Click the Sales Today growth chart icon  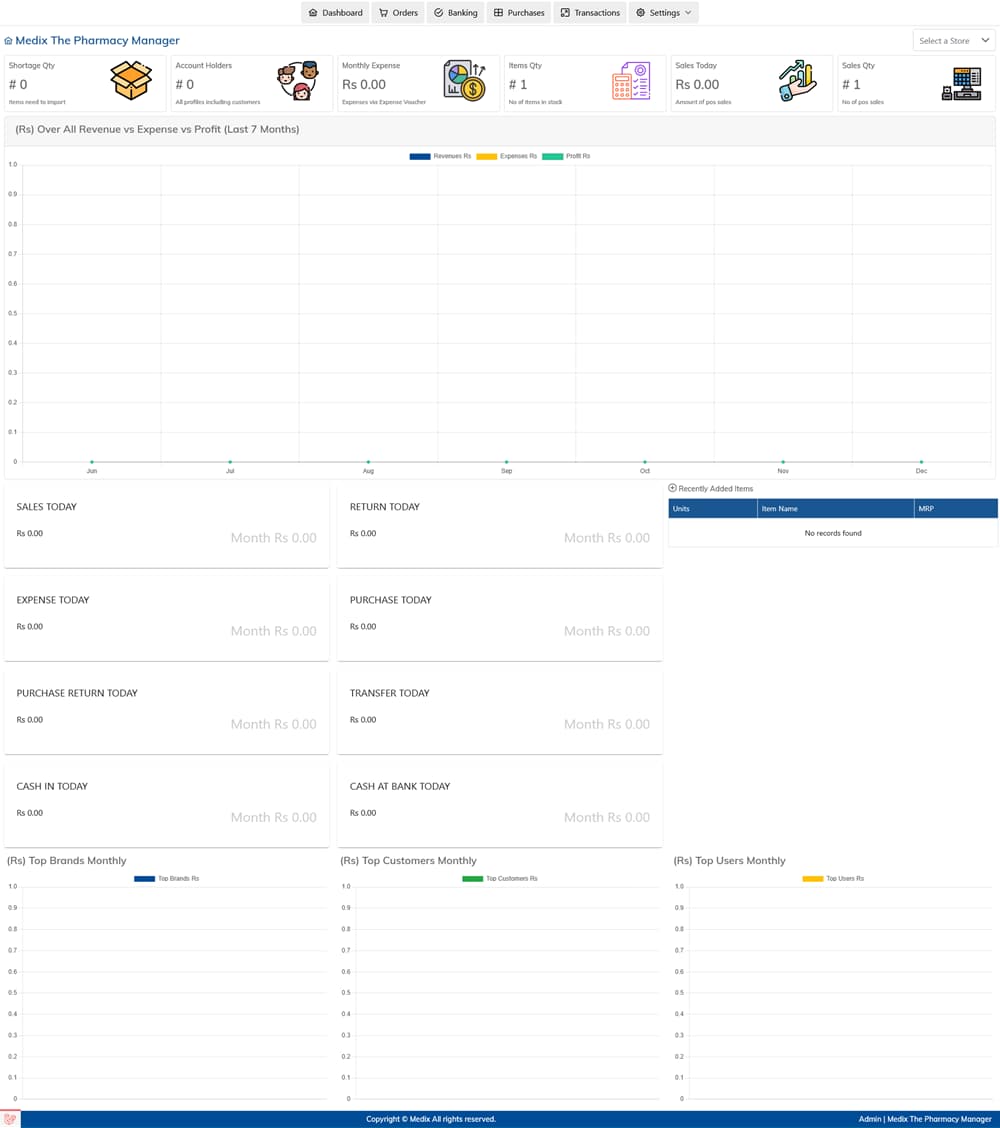tap(797, 81)
